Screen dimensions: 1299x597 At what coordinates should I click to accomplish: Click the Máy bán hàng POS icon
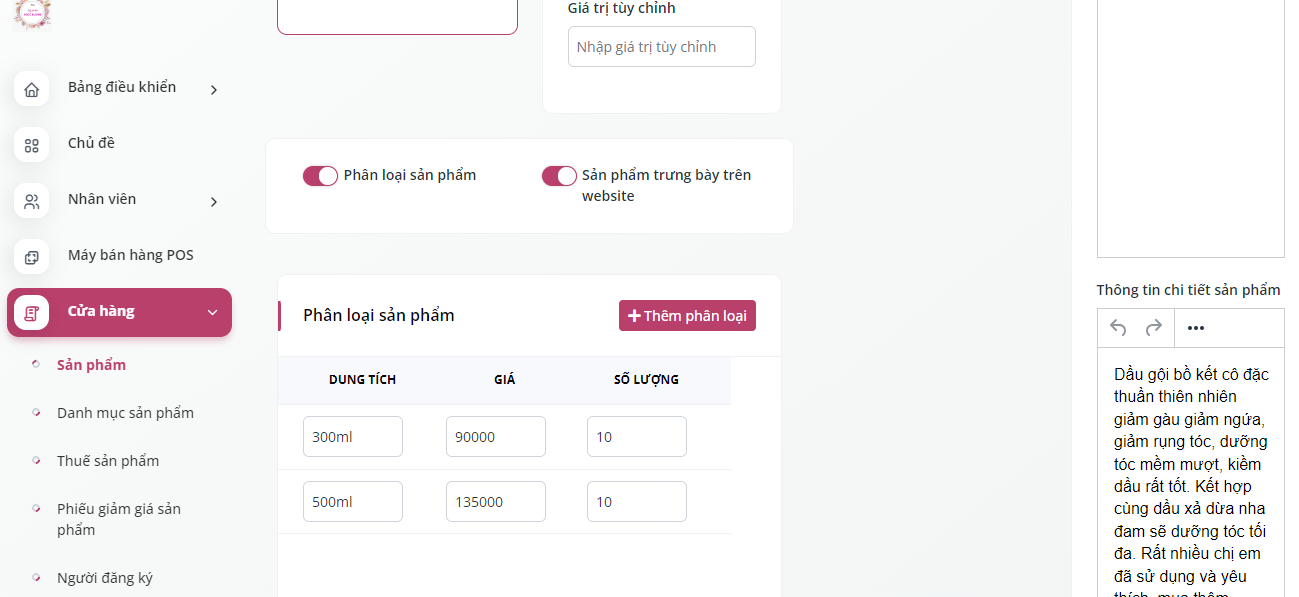click(x=31, y=257)
